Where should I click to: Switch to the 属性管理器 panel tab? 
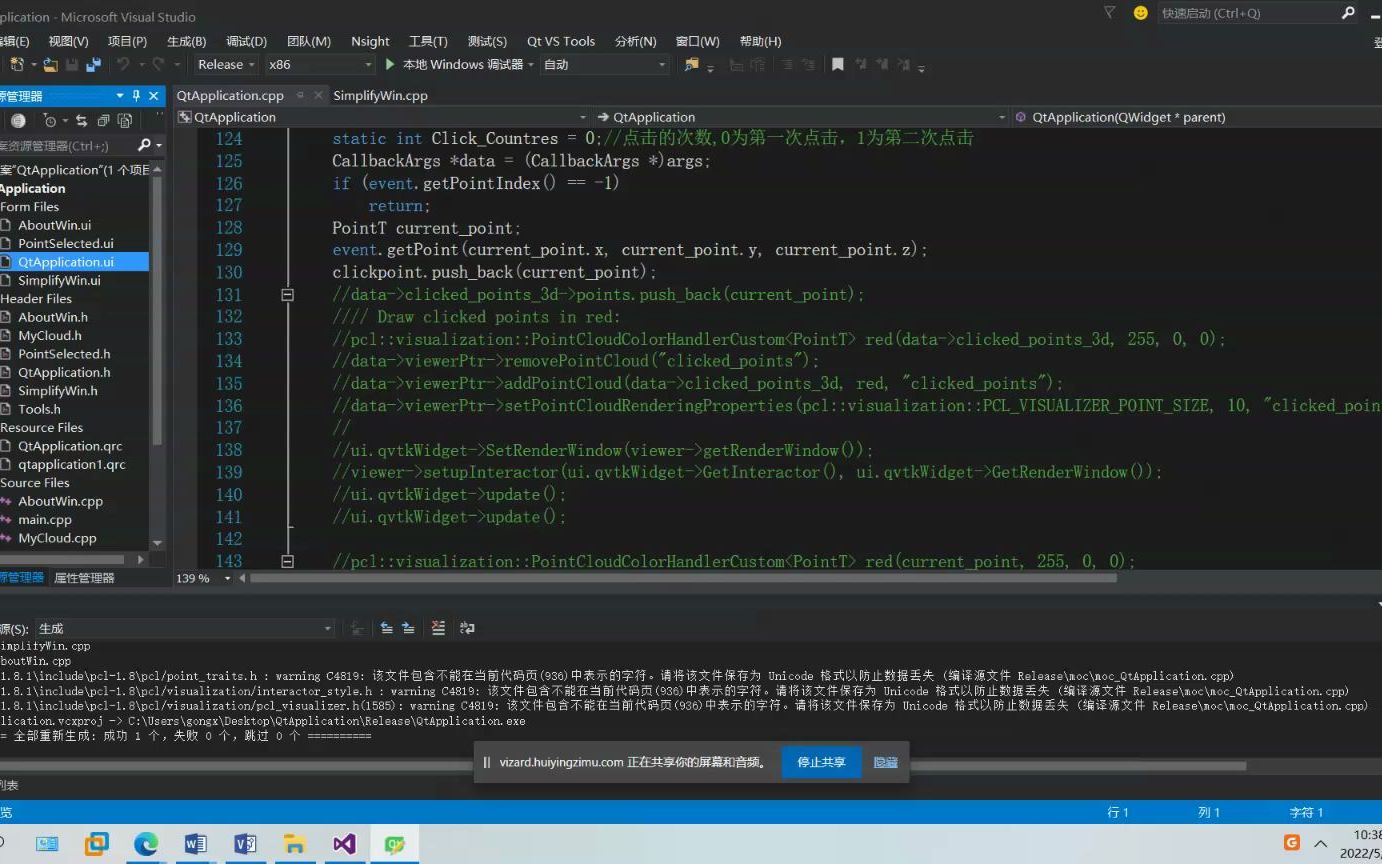click(84, 578)
